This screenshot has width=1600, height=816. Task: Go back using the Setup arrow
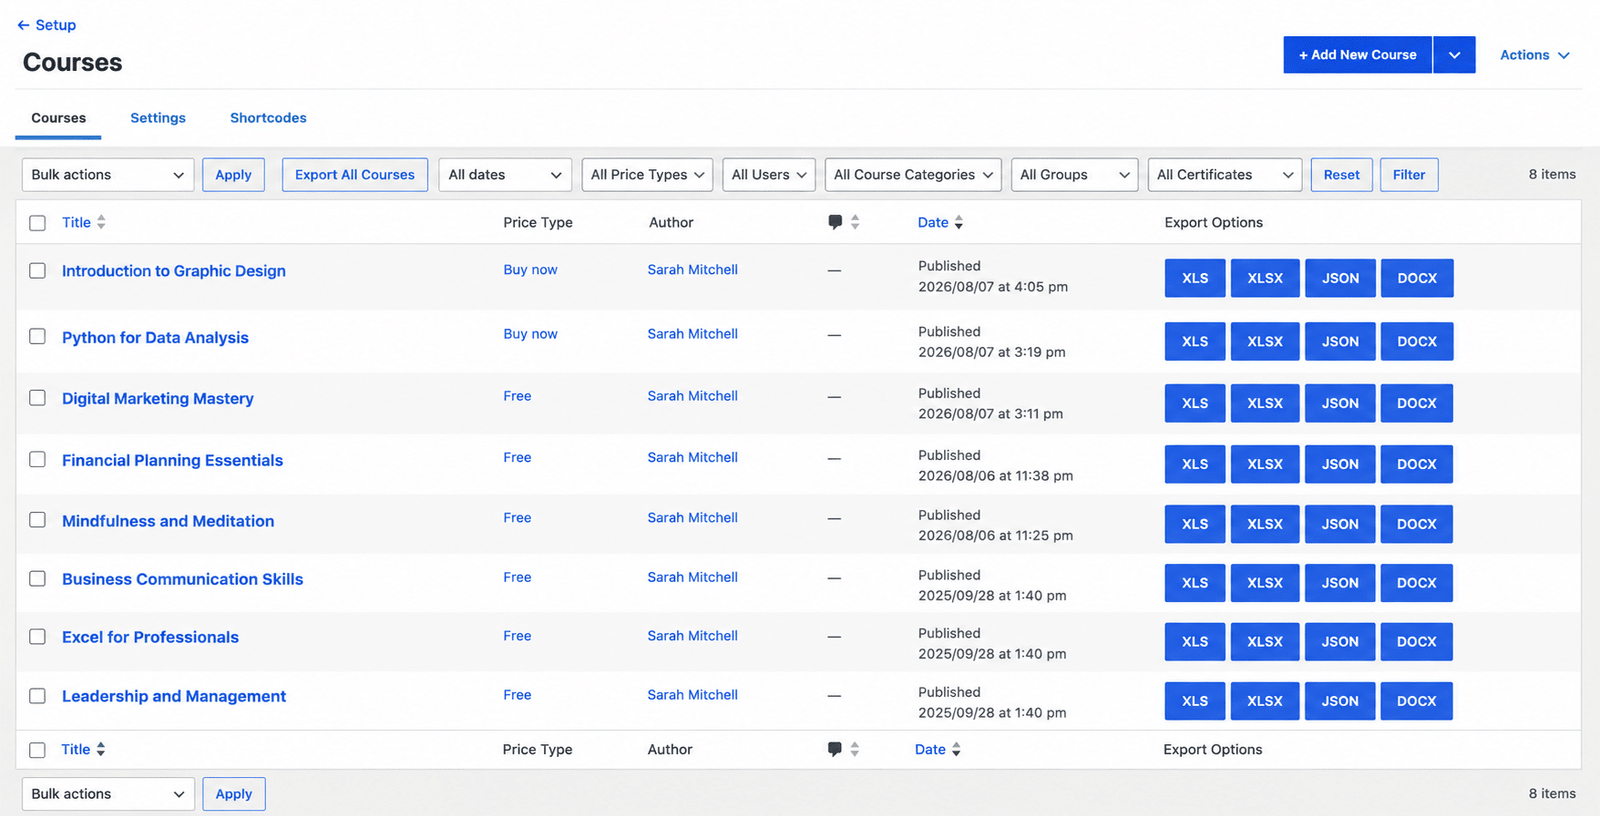(x=23, y=25)
